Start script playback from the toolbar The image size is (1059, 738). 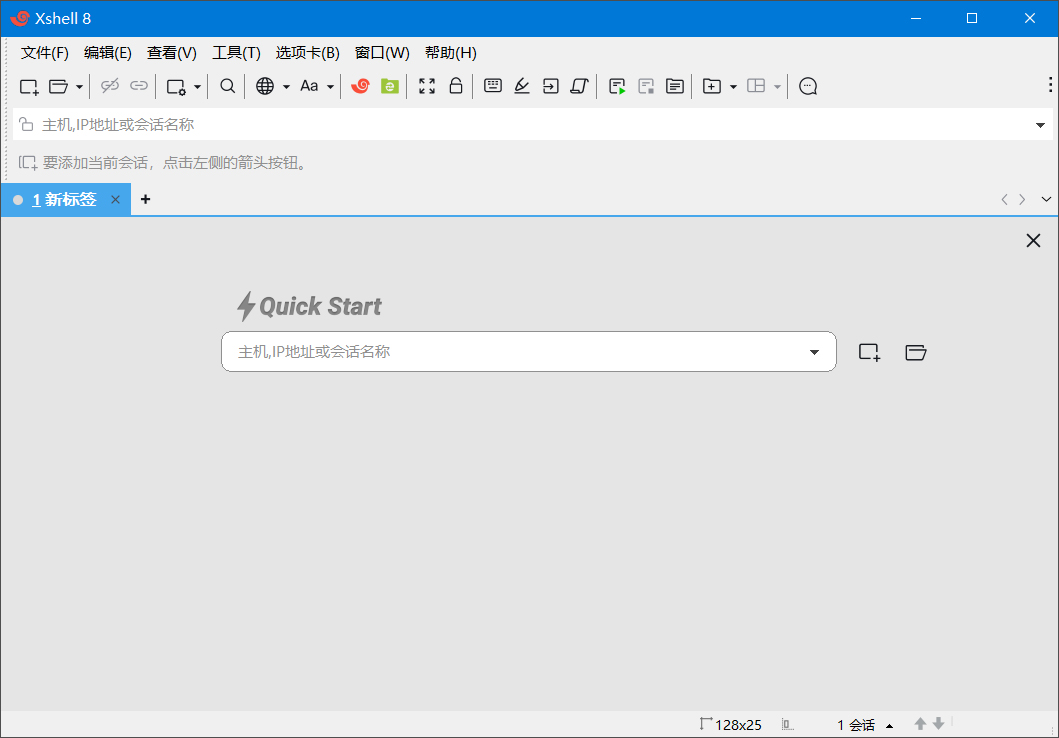tap(618, 86)
